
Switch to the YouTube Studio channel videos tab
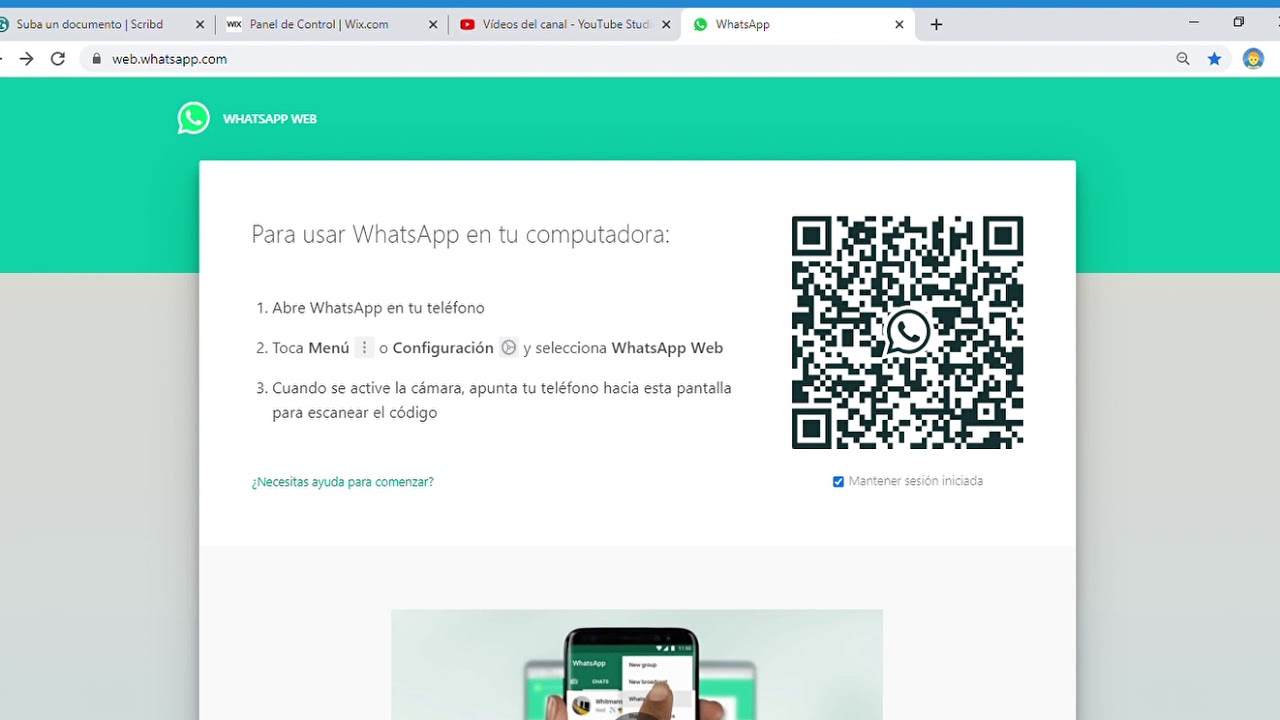(x=564, y=24)
